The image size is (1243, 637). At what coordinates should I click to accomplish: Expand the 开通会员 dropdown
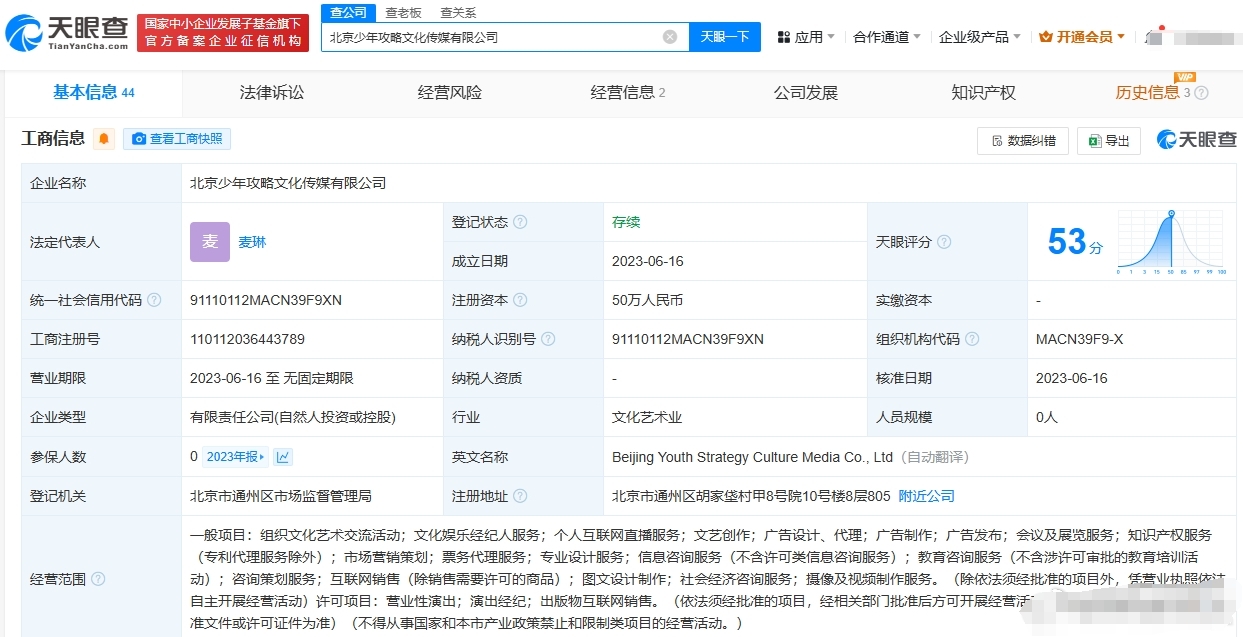(1083, 37)
